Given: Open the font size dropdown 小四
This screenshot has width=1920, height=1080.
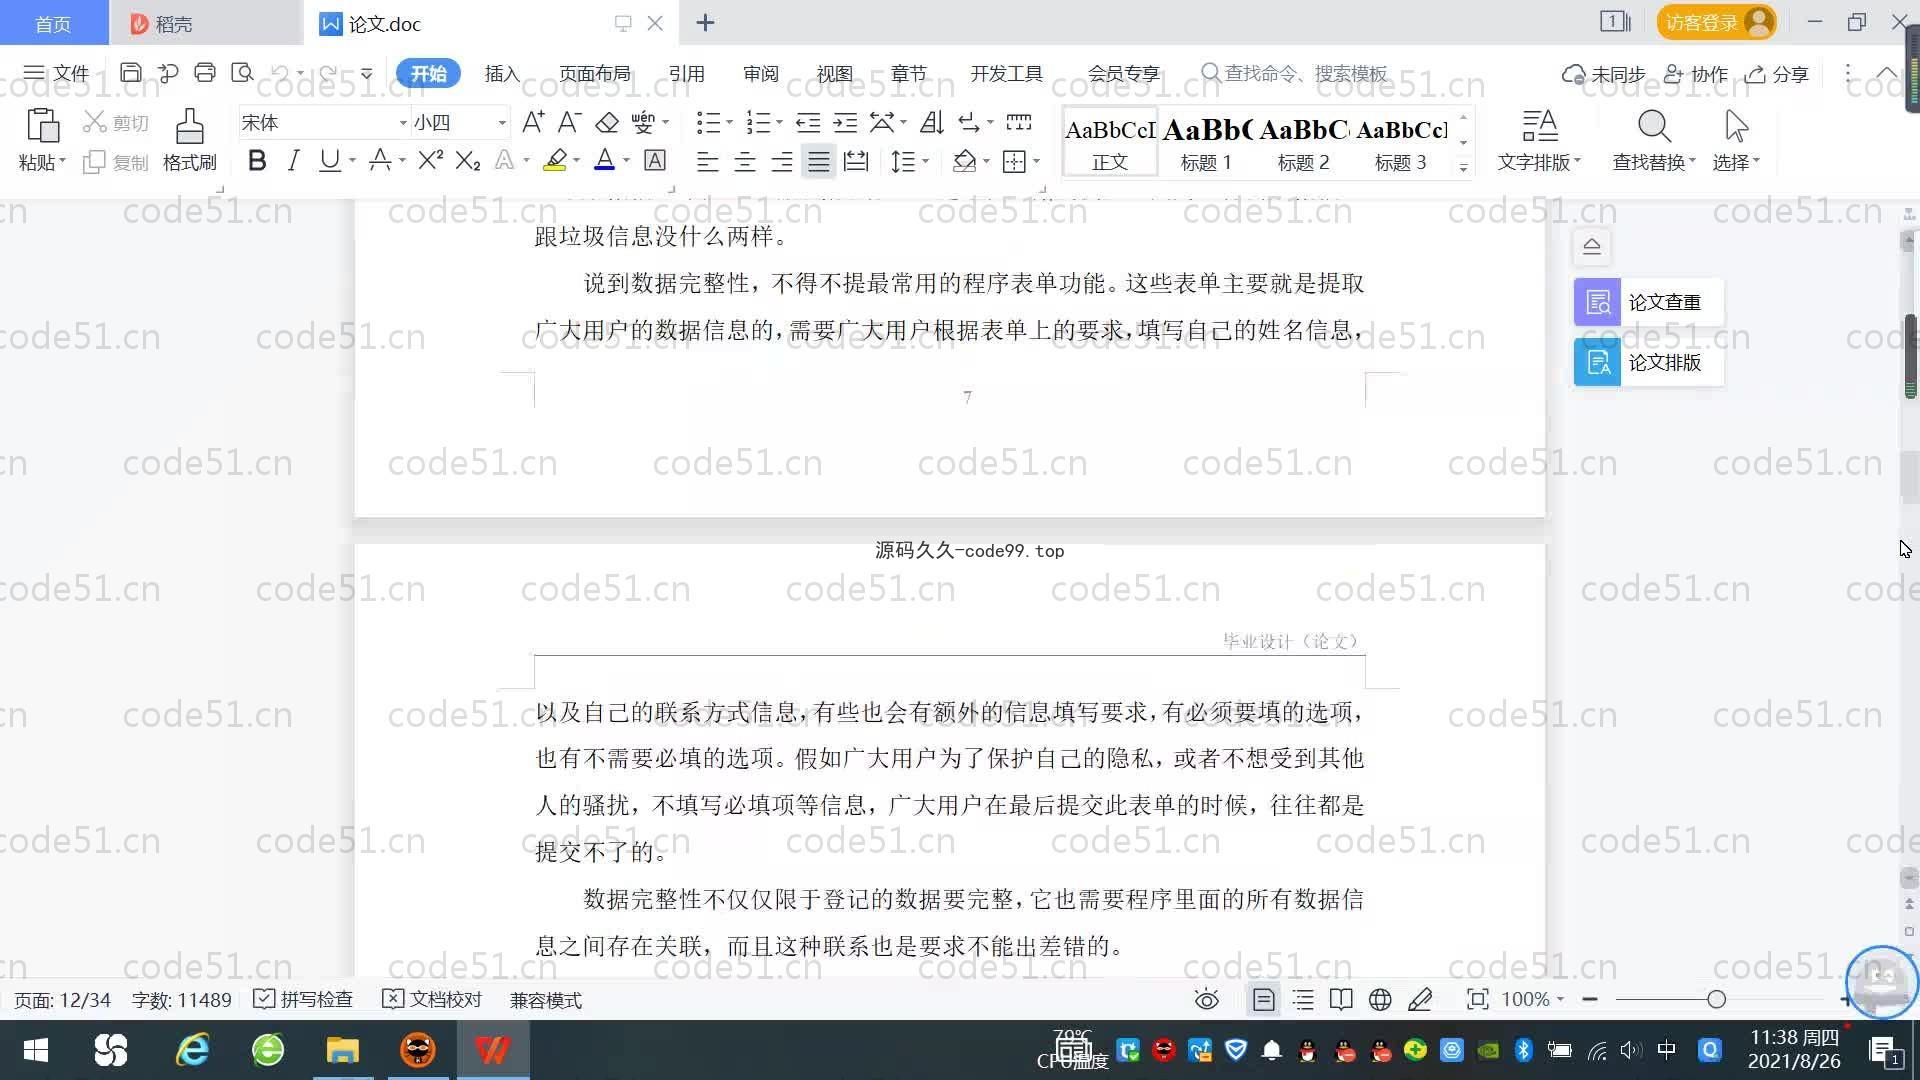Looking at the screenshot, I should (502, 123).
